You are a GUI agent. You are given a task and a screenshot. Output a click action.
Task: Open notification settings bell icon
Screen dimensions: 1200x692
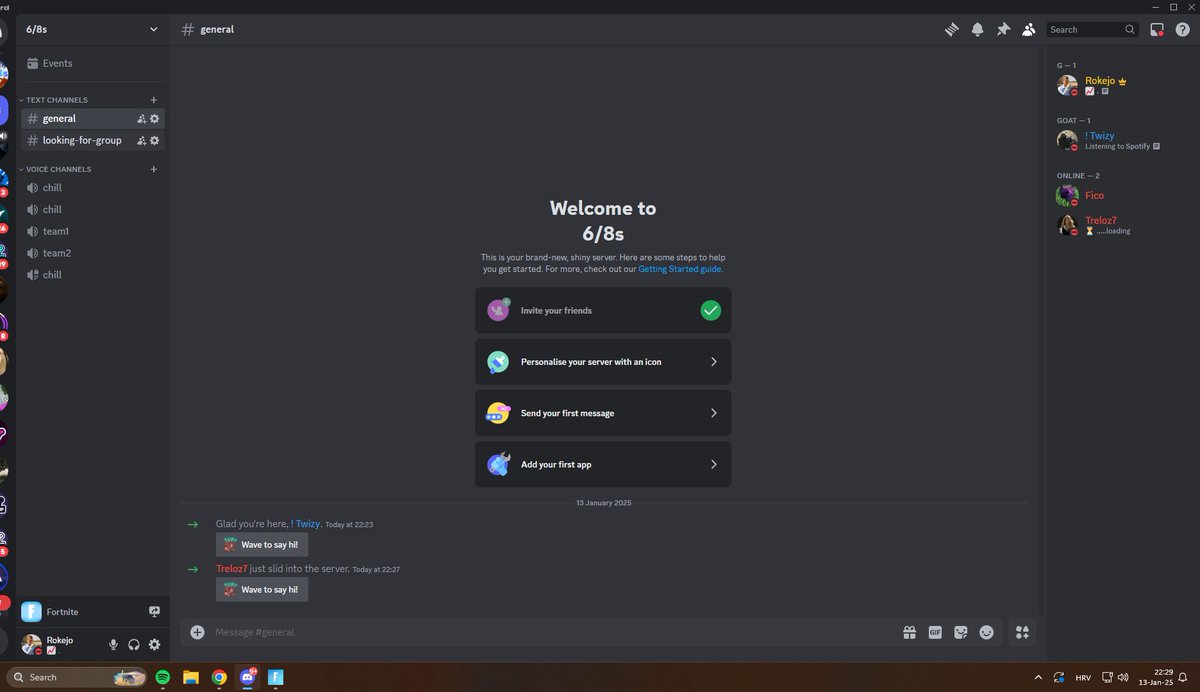click(x=978, y=30)
